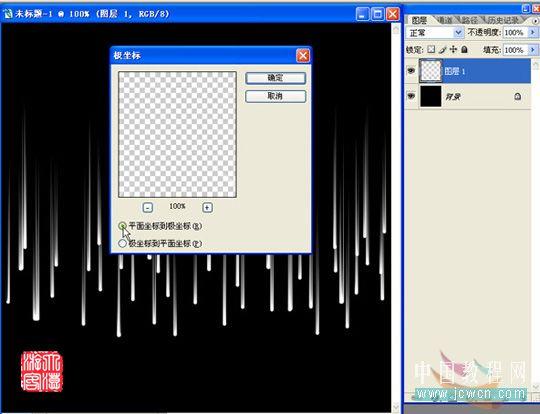Select 极坐标到平面坐标 radio option
This screenshot has width=540, height=414.
pos(122,244)
